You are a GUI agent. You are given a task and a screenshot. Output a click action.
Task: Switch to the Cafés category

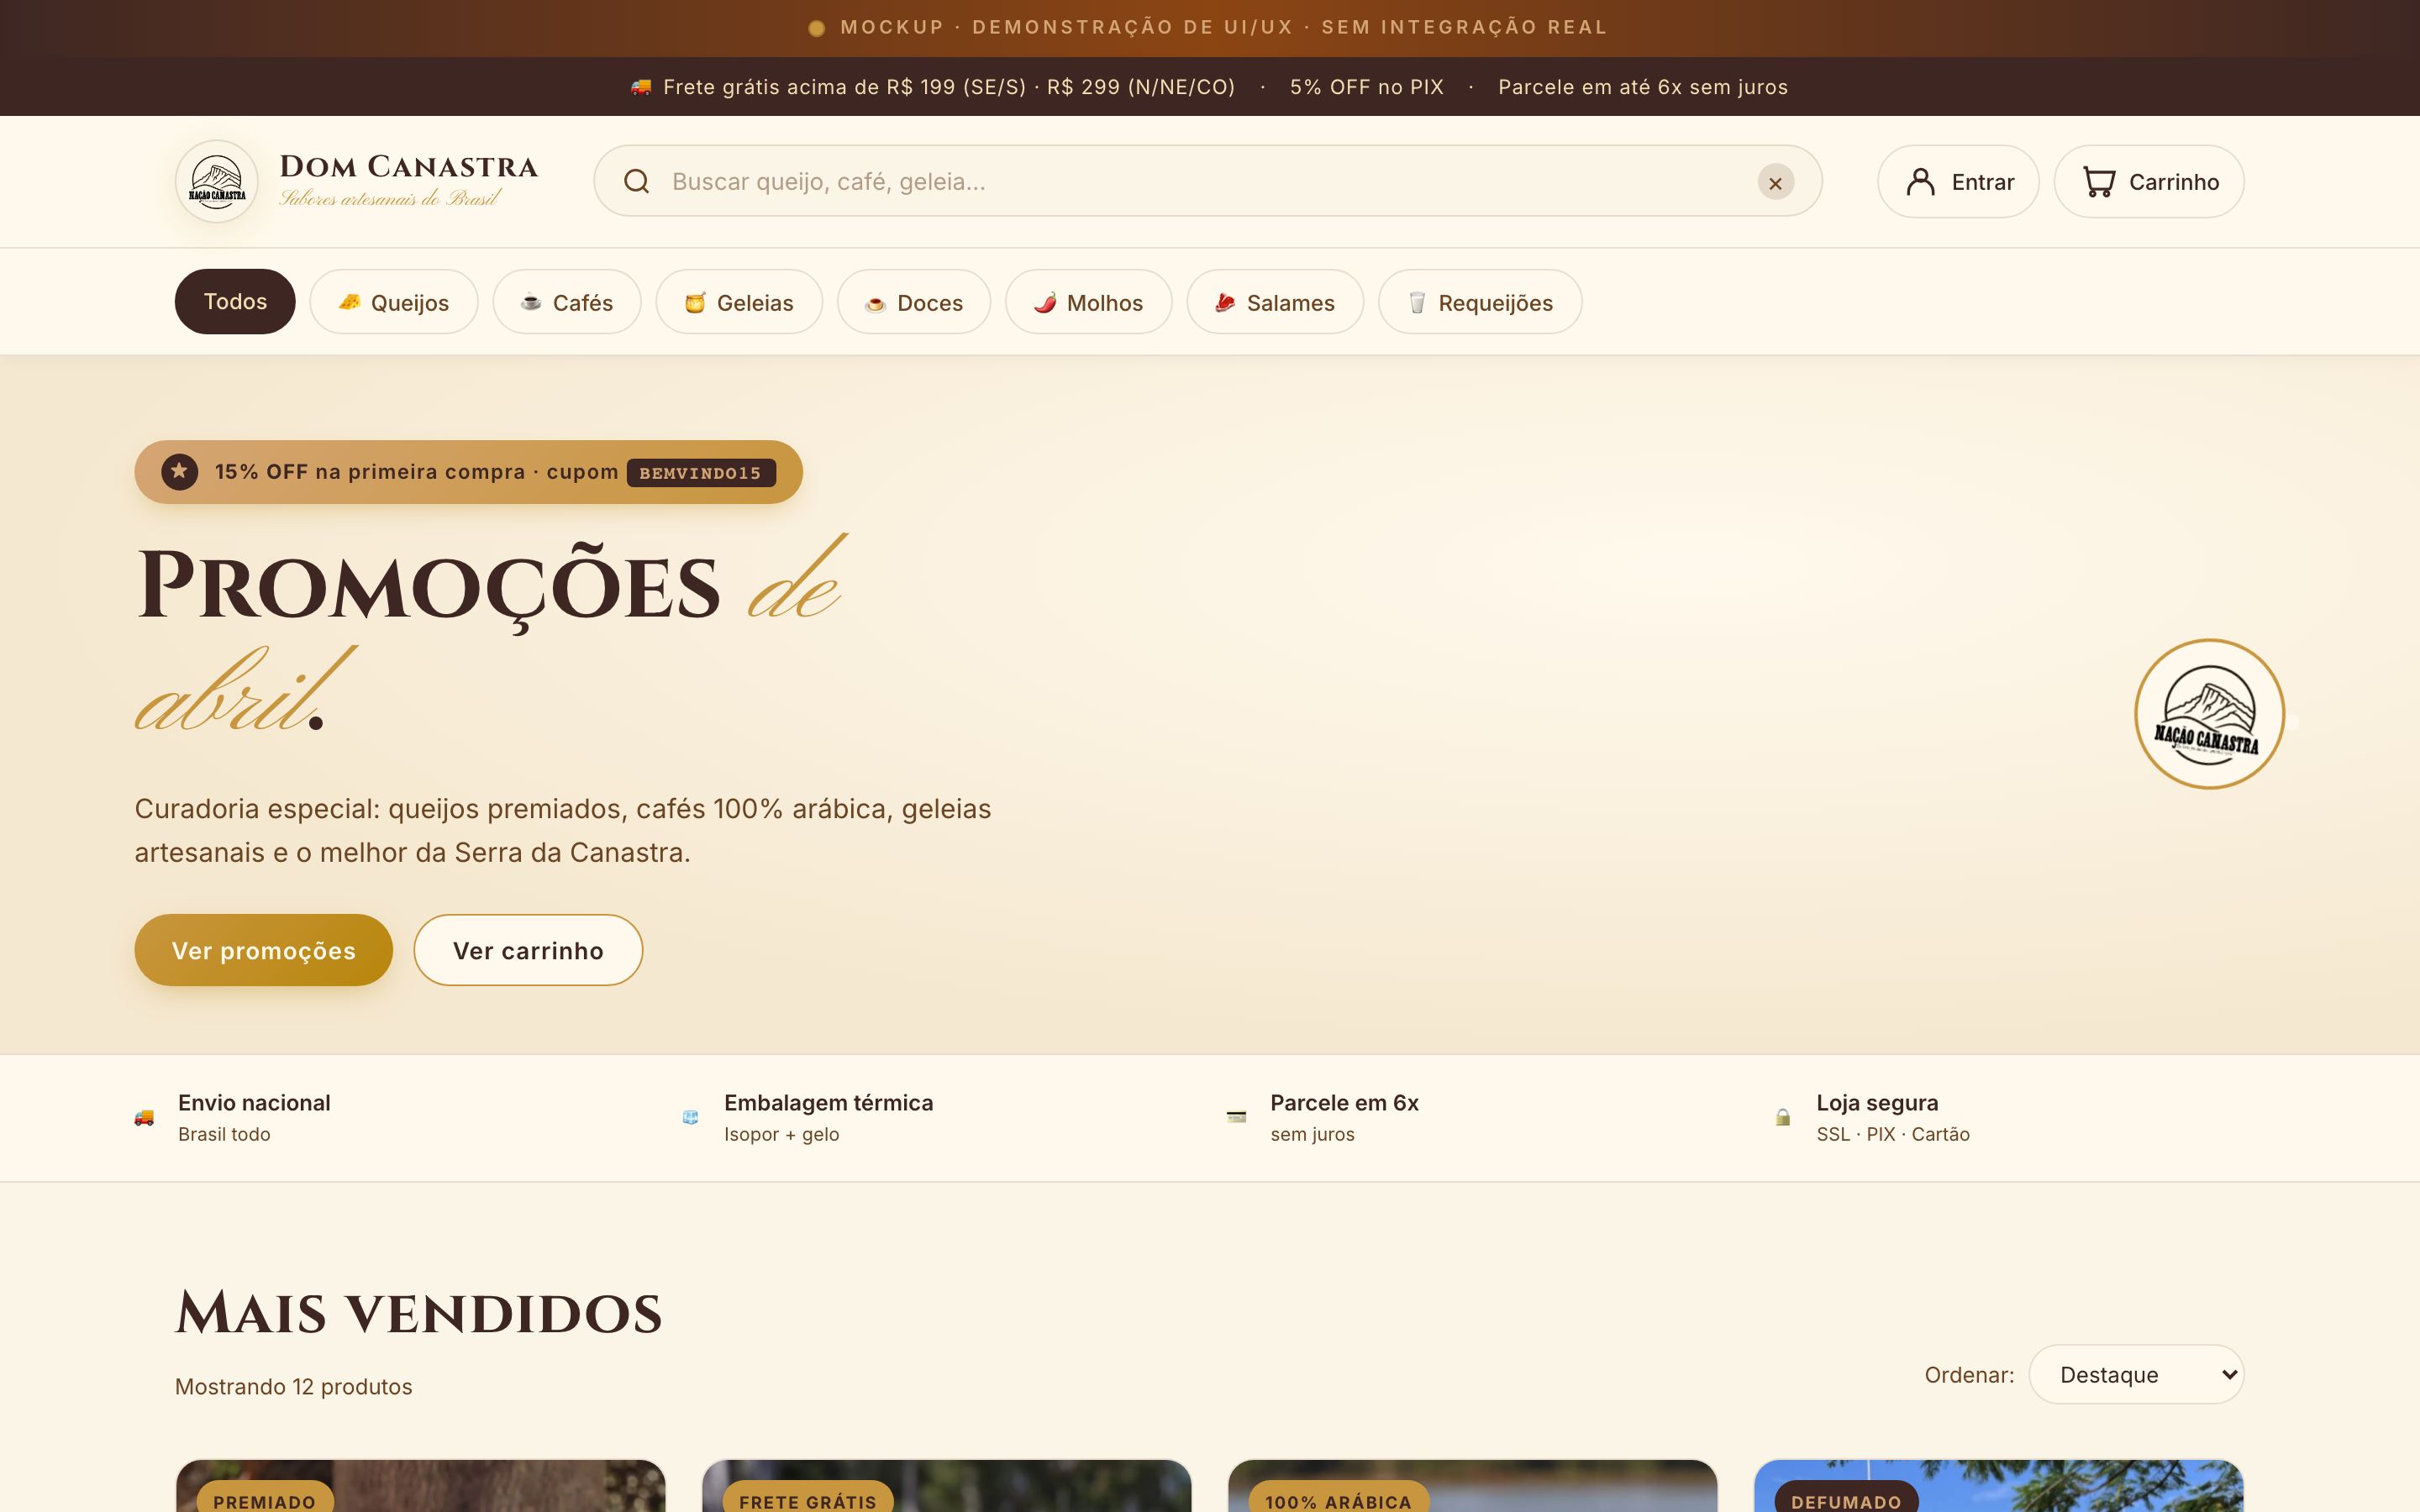point(567,302)
